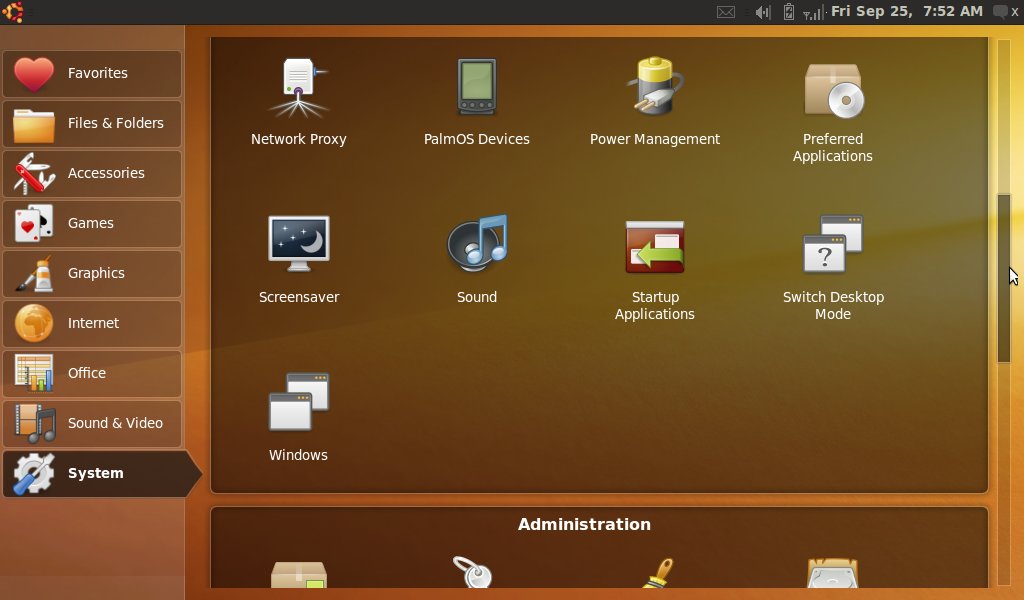Click the chat bubble session icon
This screenshot has height=600, width=1024.
[x=1000, y=12]
